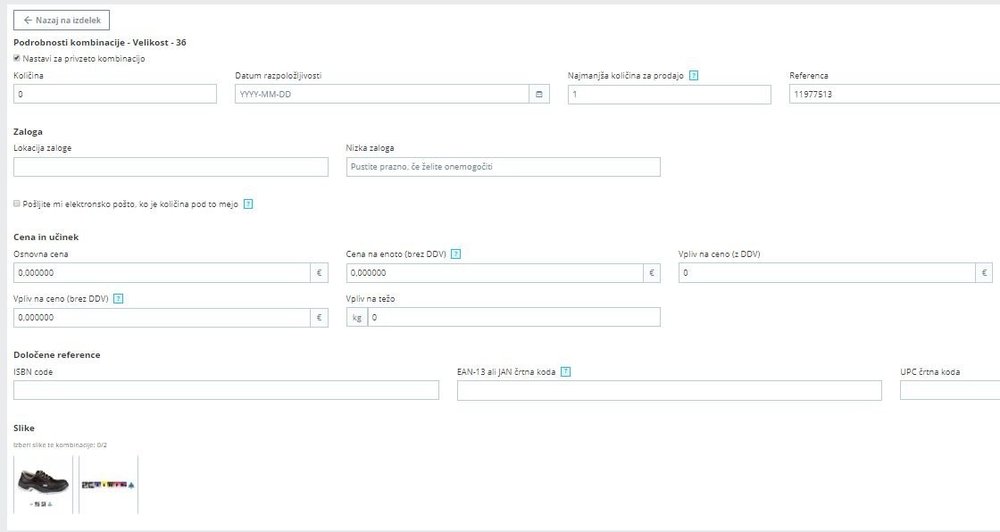Viewport: 1000px width, 532px height.
Task: Click help icon next to low-stock email option
Action: click(x=249, y=204)
